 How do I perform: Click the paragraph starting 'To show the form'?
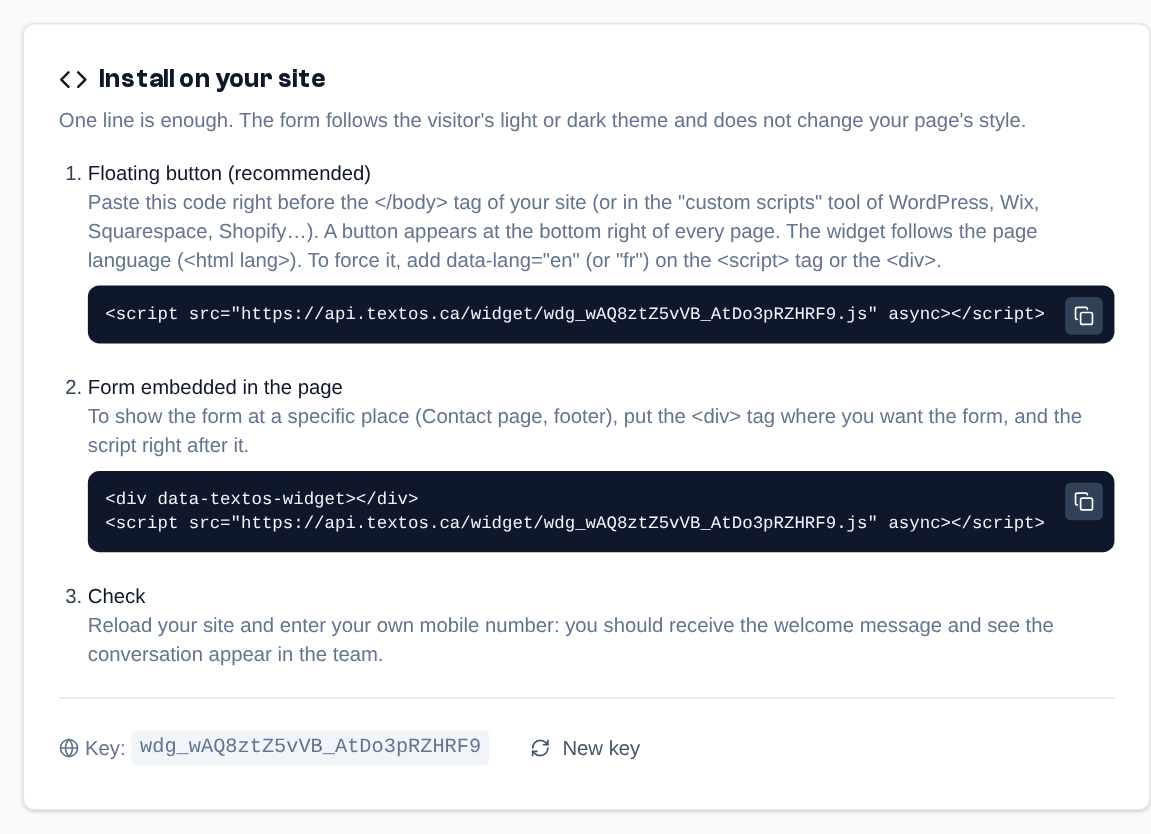(584, 431)
